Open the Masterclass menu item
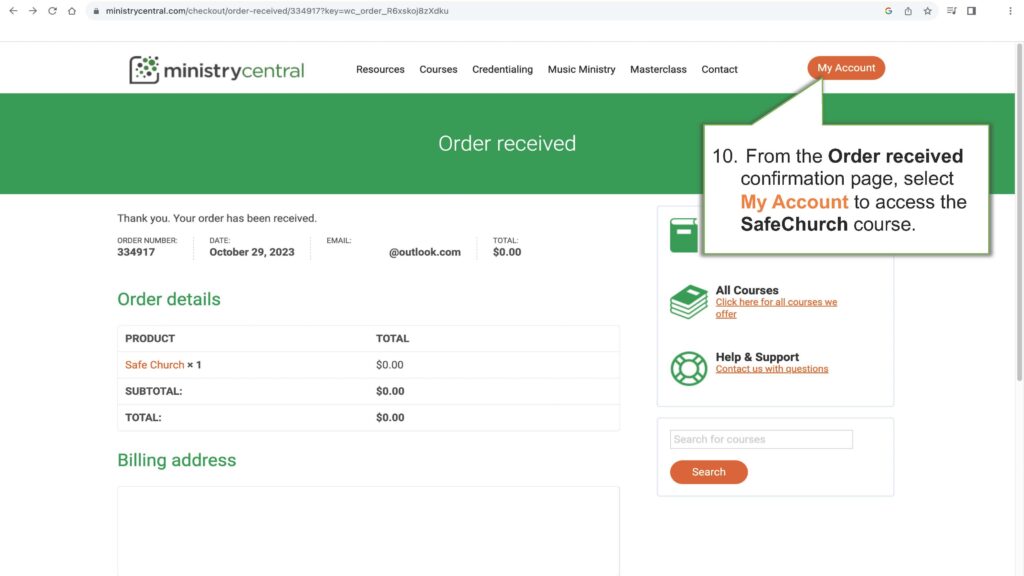Screen dimensions: 1024x576 [658, 69]
